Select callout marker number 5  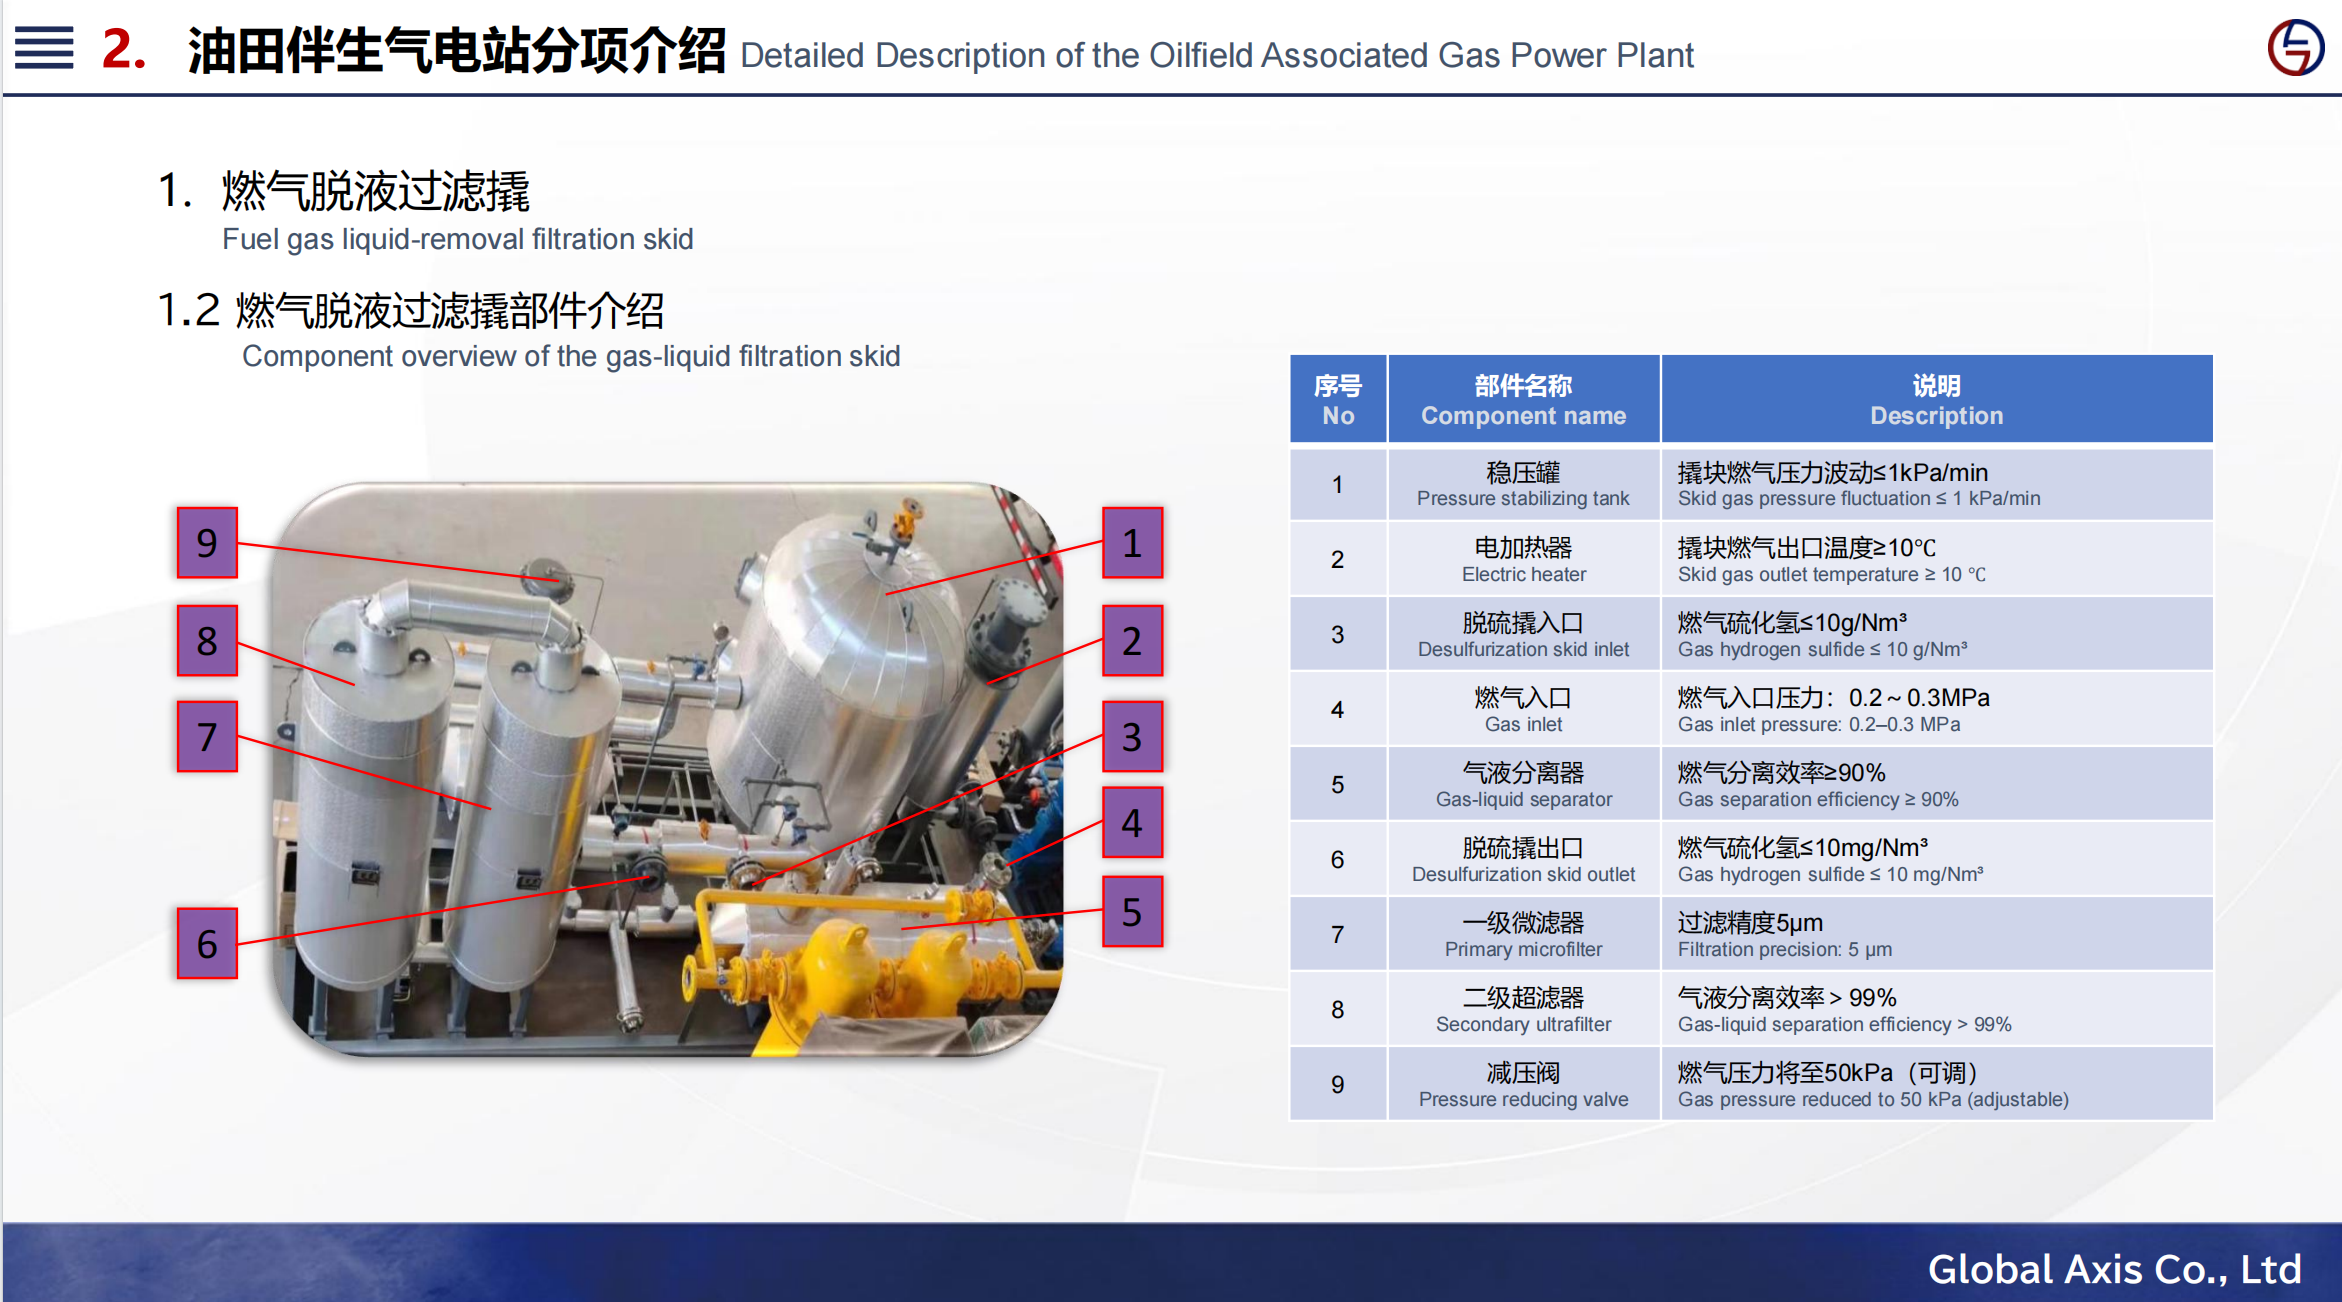[x=1132, y=911]
